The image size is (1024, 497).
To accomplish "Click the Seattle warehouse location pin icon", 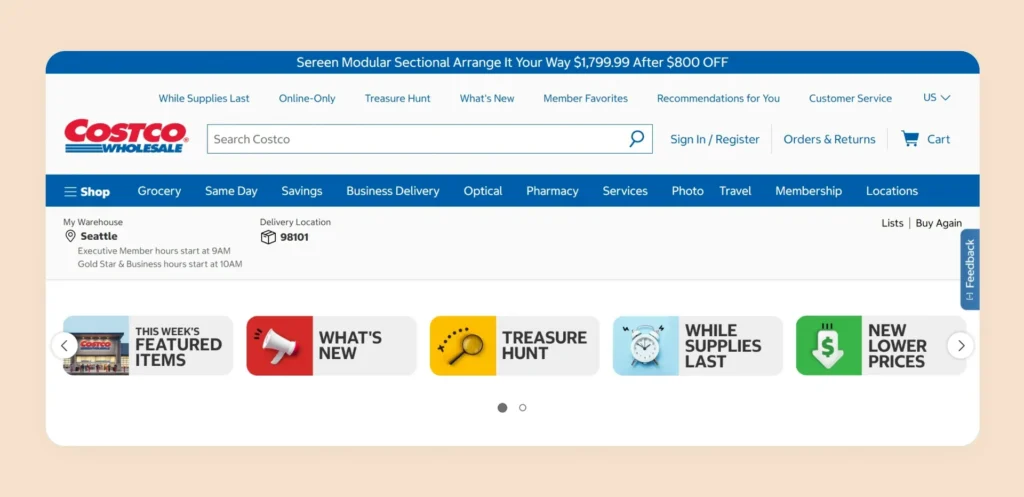I will (71, 236).
